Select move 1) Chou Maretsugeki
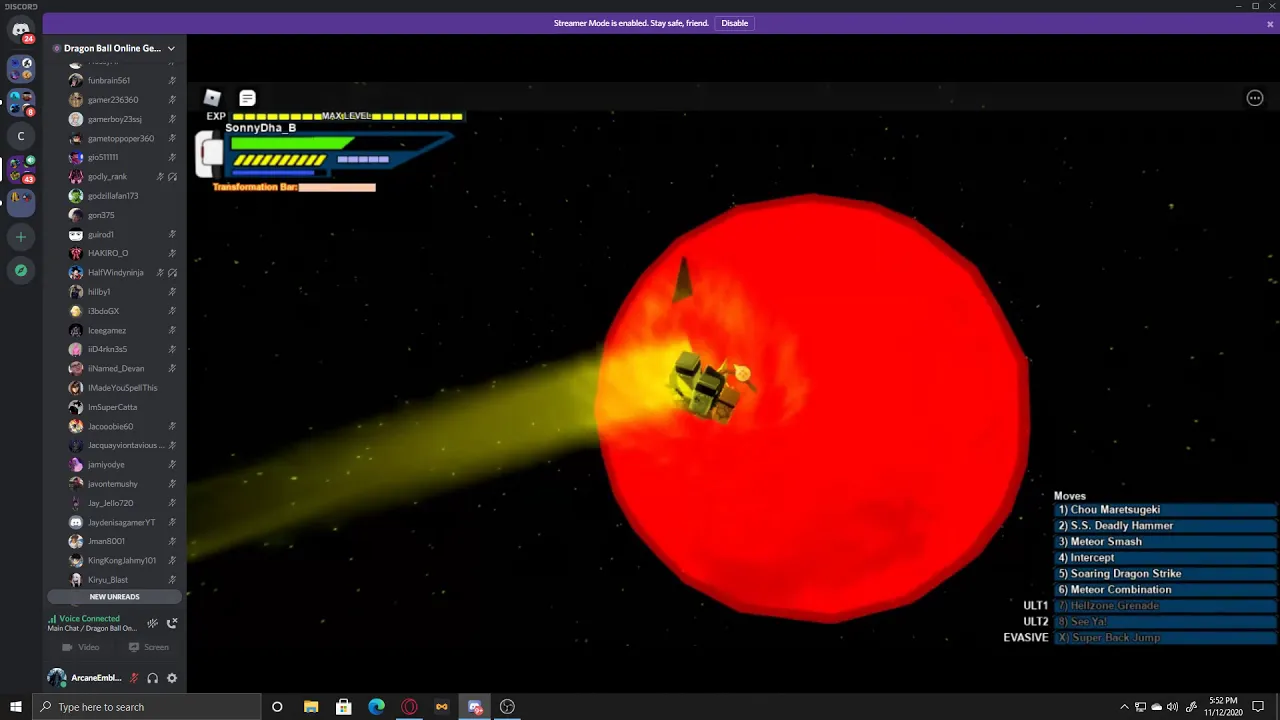This screenshot has height=720, width=1280. click(x=1165, y=510)
